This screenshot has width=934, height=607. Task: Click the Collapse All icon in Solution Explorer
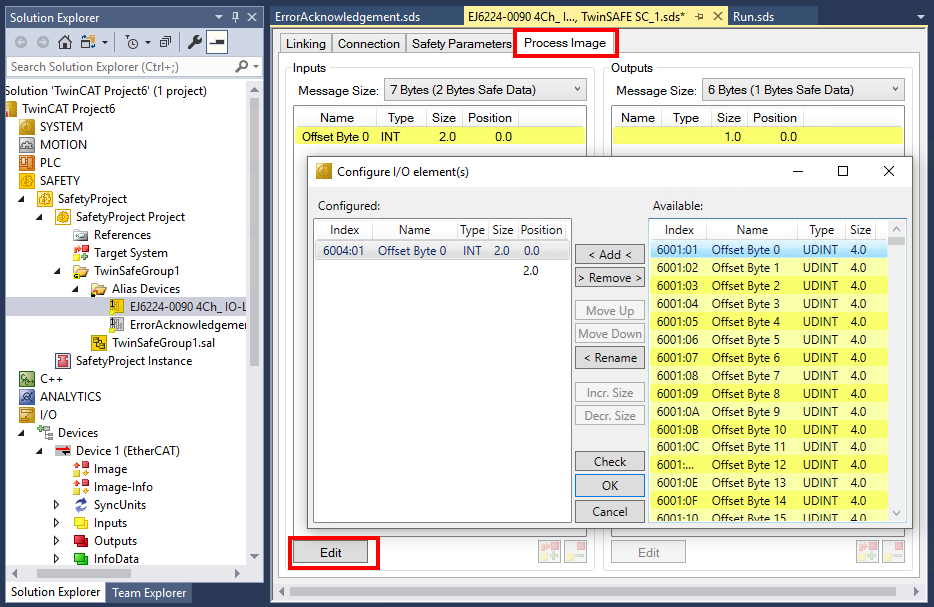(166, 42)
